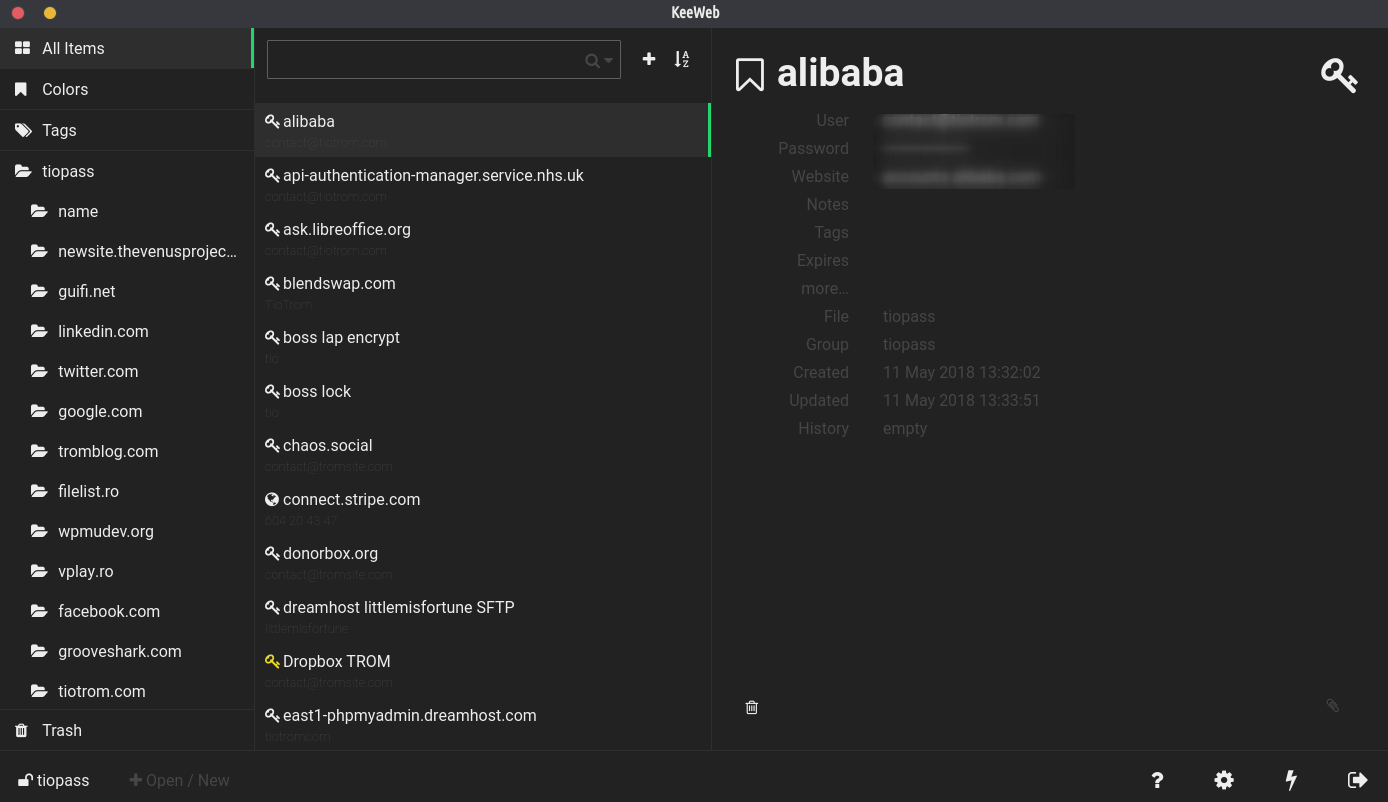
Task: Open the name group folder
Action: [127, 211]
